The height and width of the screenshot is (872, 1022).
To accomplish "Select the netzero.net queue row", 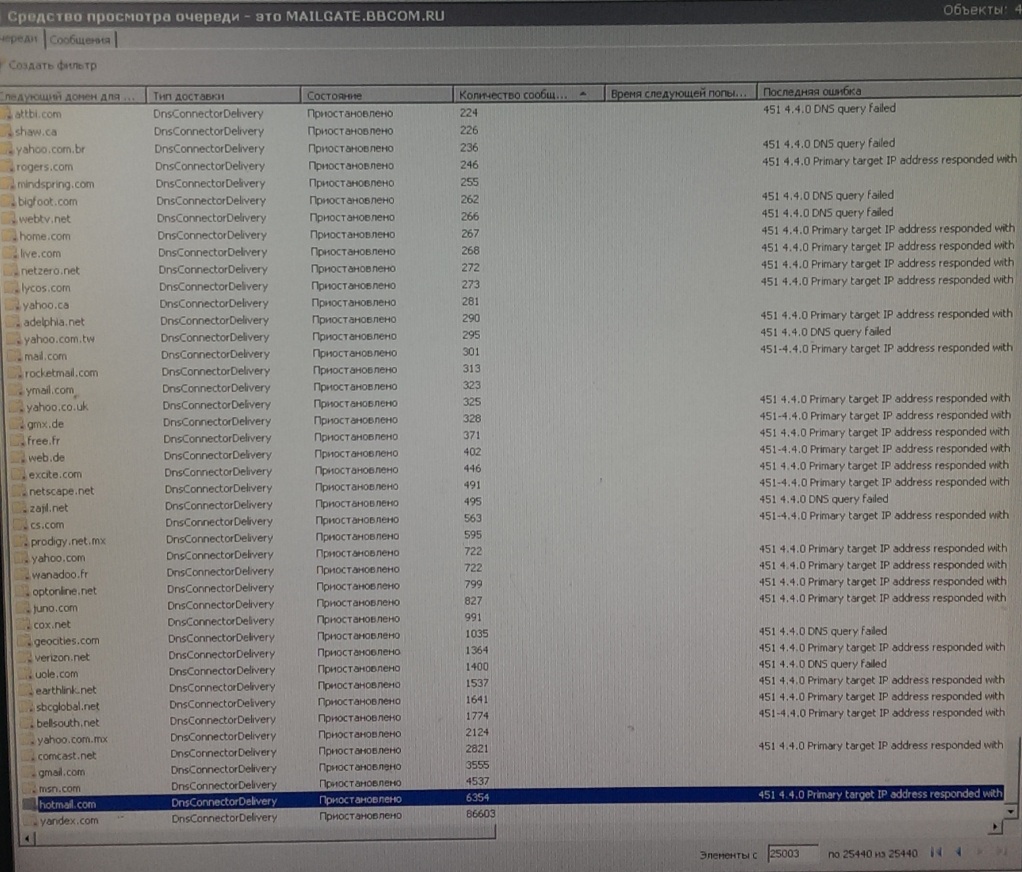I will click(508, 268).
